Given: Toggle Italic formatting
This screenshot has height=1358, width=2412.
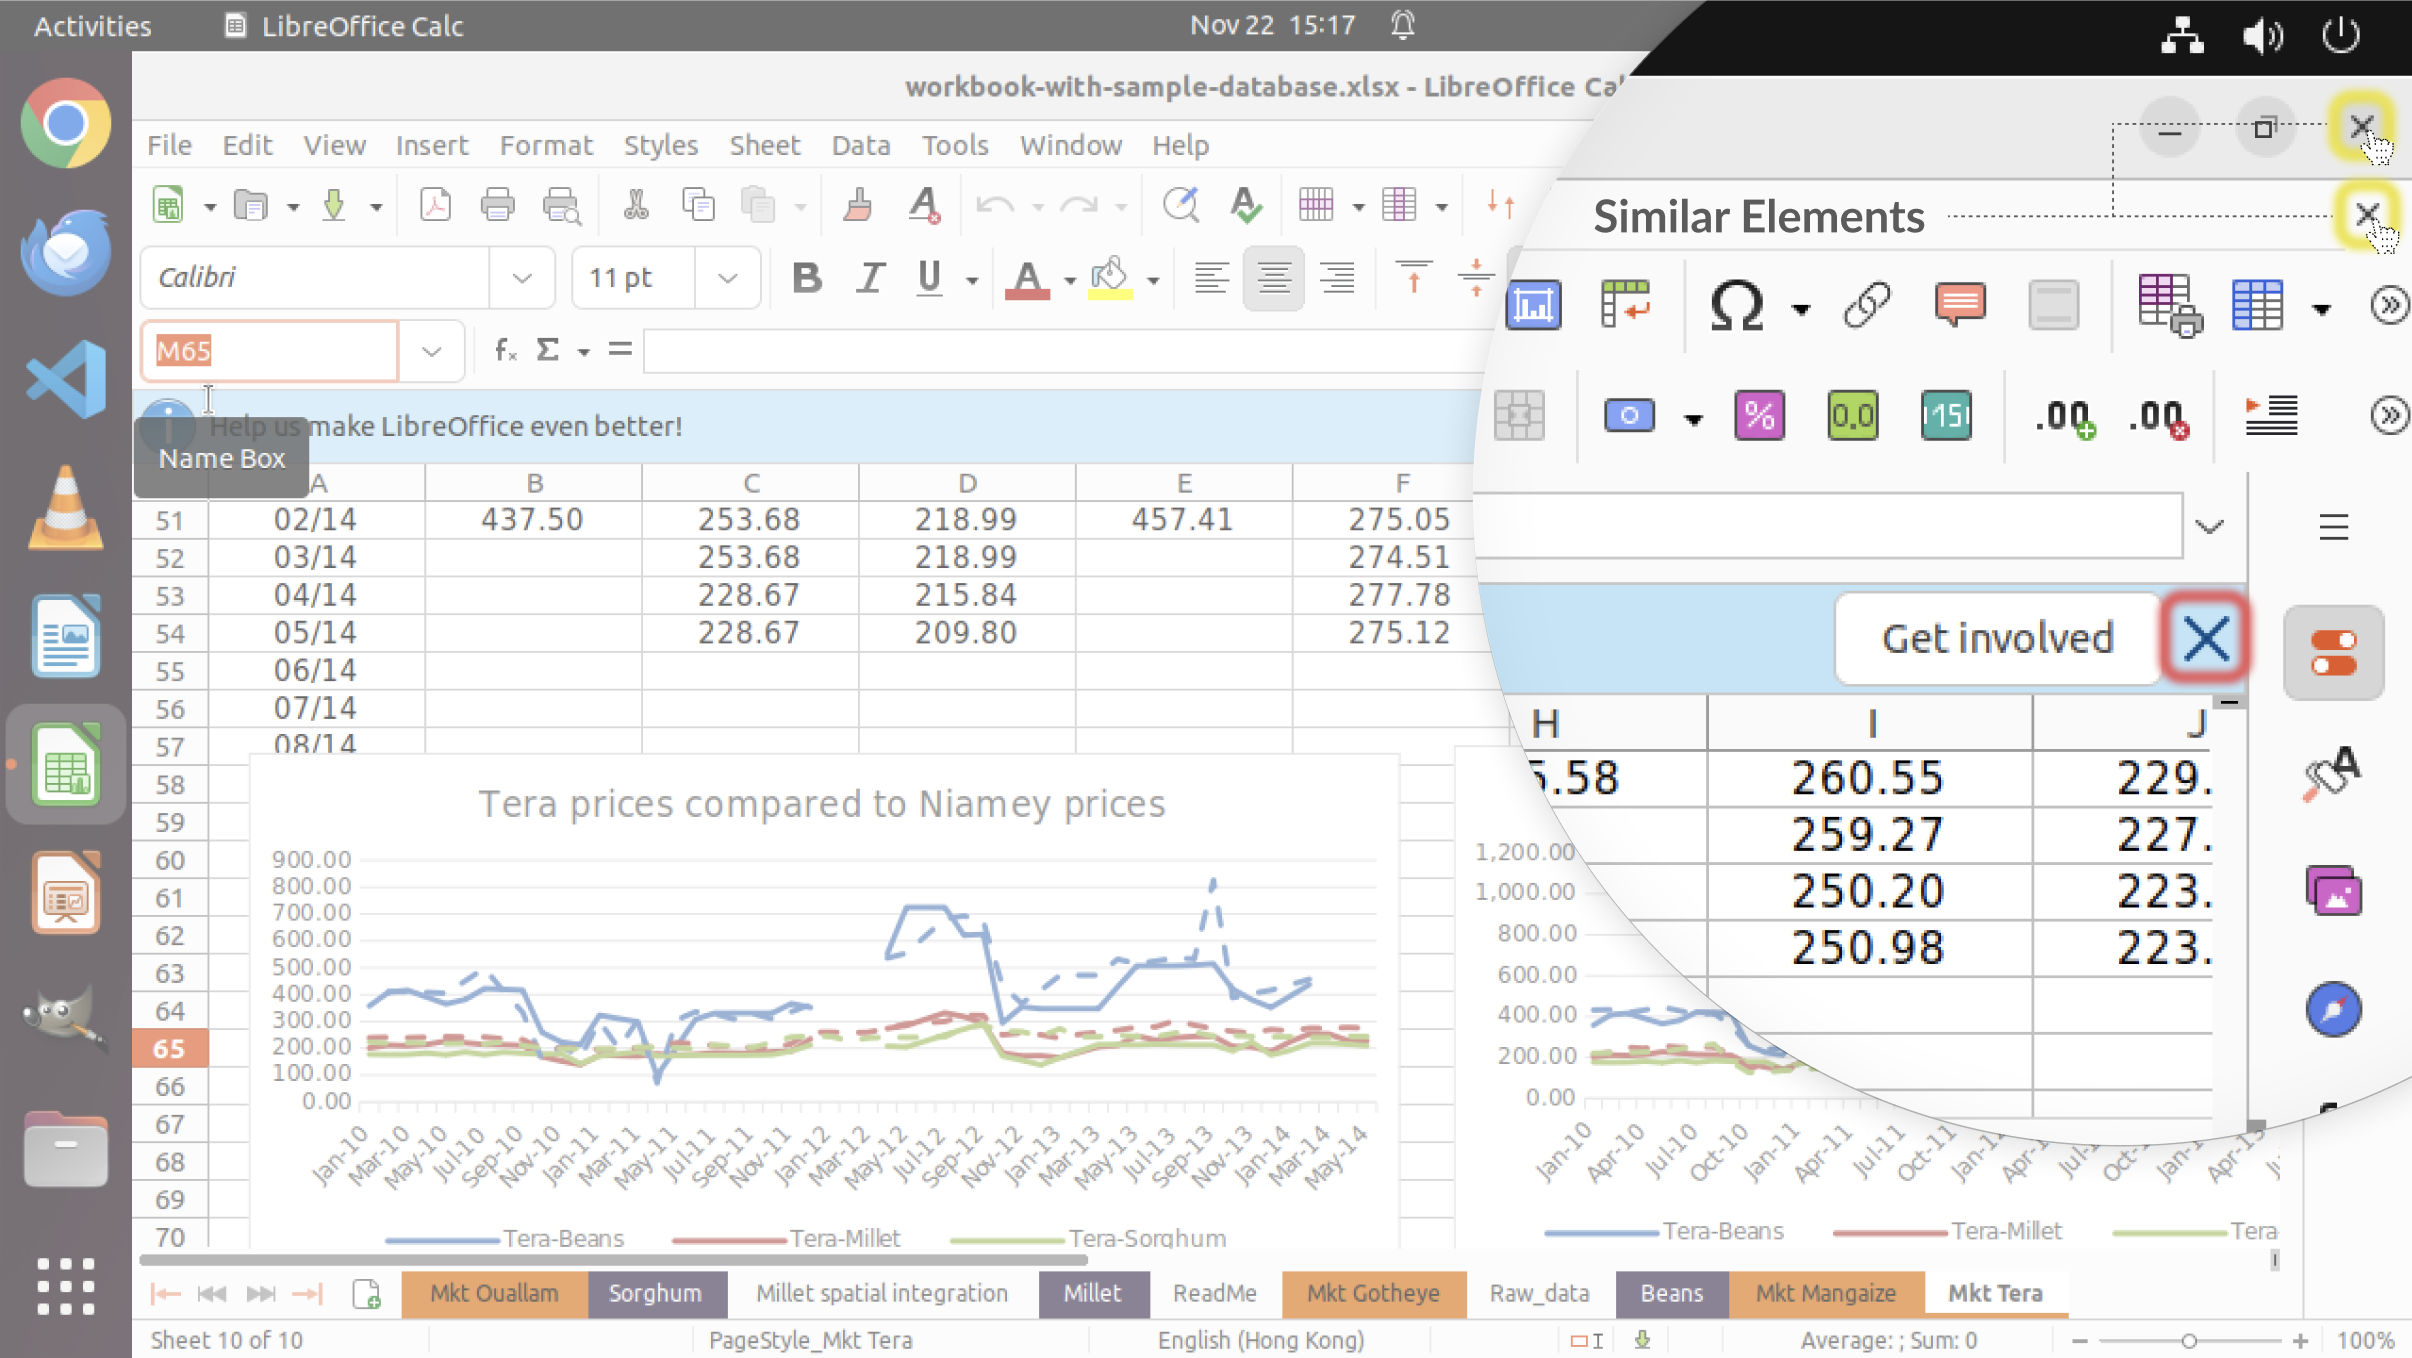Looking at the screenshot, I should pyautogui.click(x=870, y=277).
